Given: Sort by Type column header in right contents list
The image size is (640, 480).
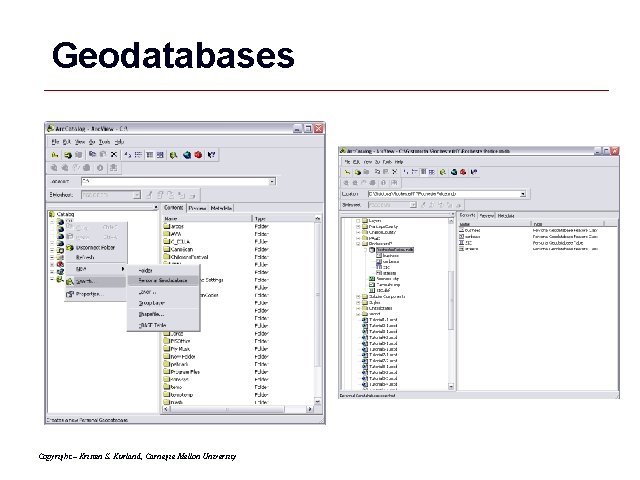Looking at the screenshot, I should click(x=568, y=224).
